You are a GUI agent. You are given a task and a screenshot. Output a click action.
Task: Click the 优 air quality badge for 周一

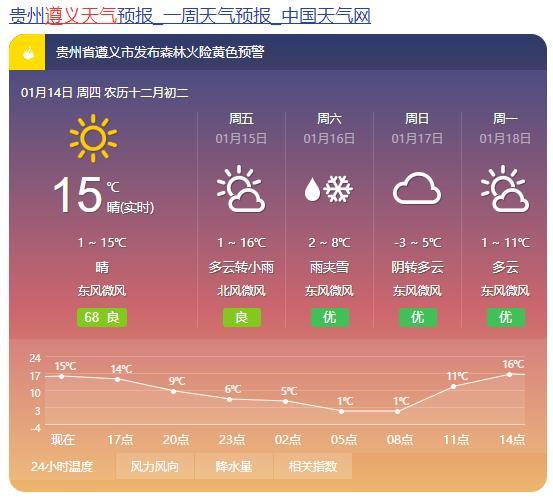506,317
